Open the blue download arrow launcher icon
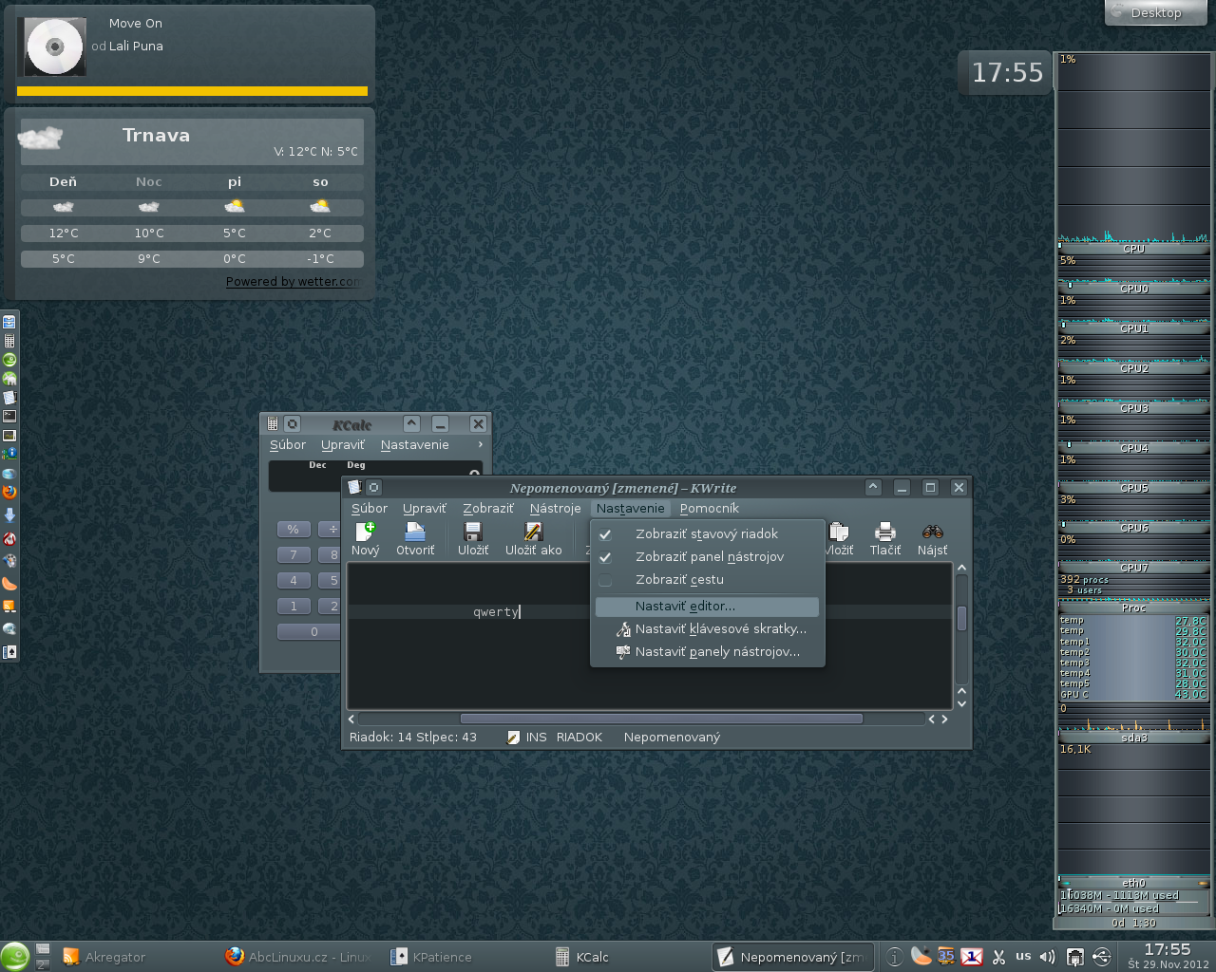1216x972 pixels. 9,516
